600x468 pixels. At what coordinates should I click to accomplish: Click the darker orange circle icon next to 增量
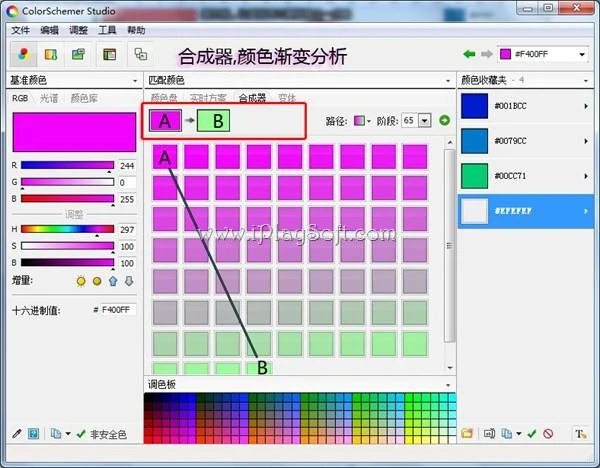coord(97,281)
